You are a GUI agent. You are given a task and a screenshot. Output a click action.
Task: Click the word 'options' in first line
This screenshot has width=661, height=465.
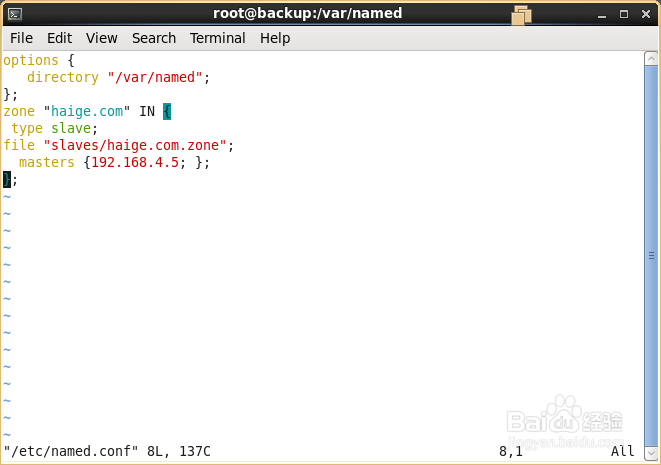(x=31, y=61)
